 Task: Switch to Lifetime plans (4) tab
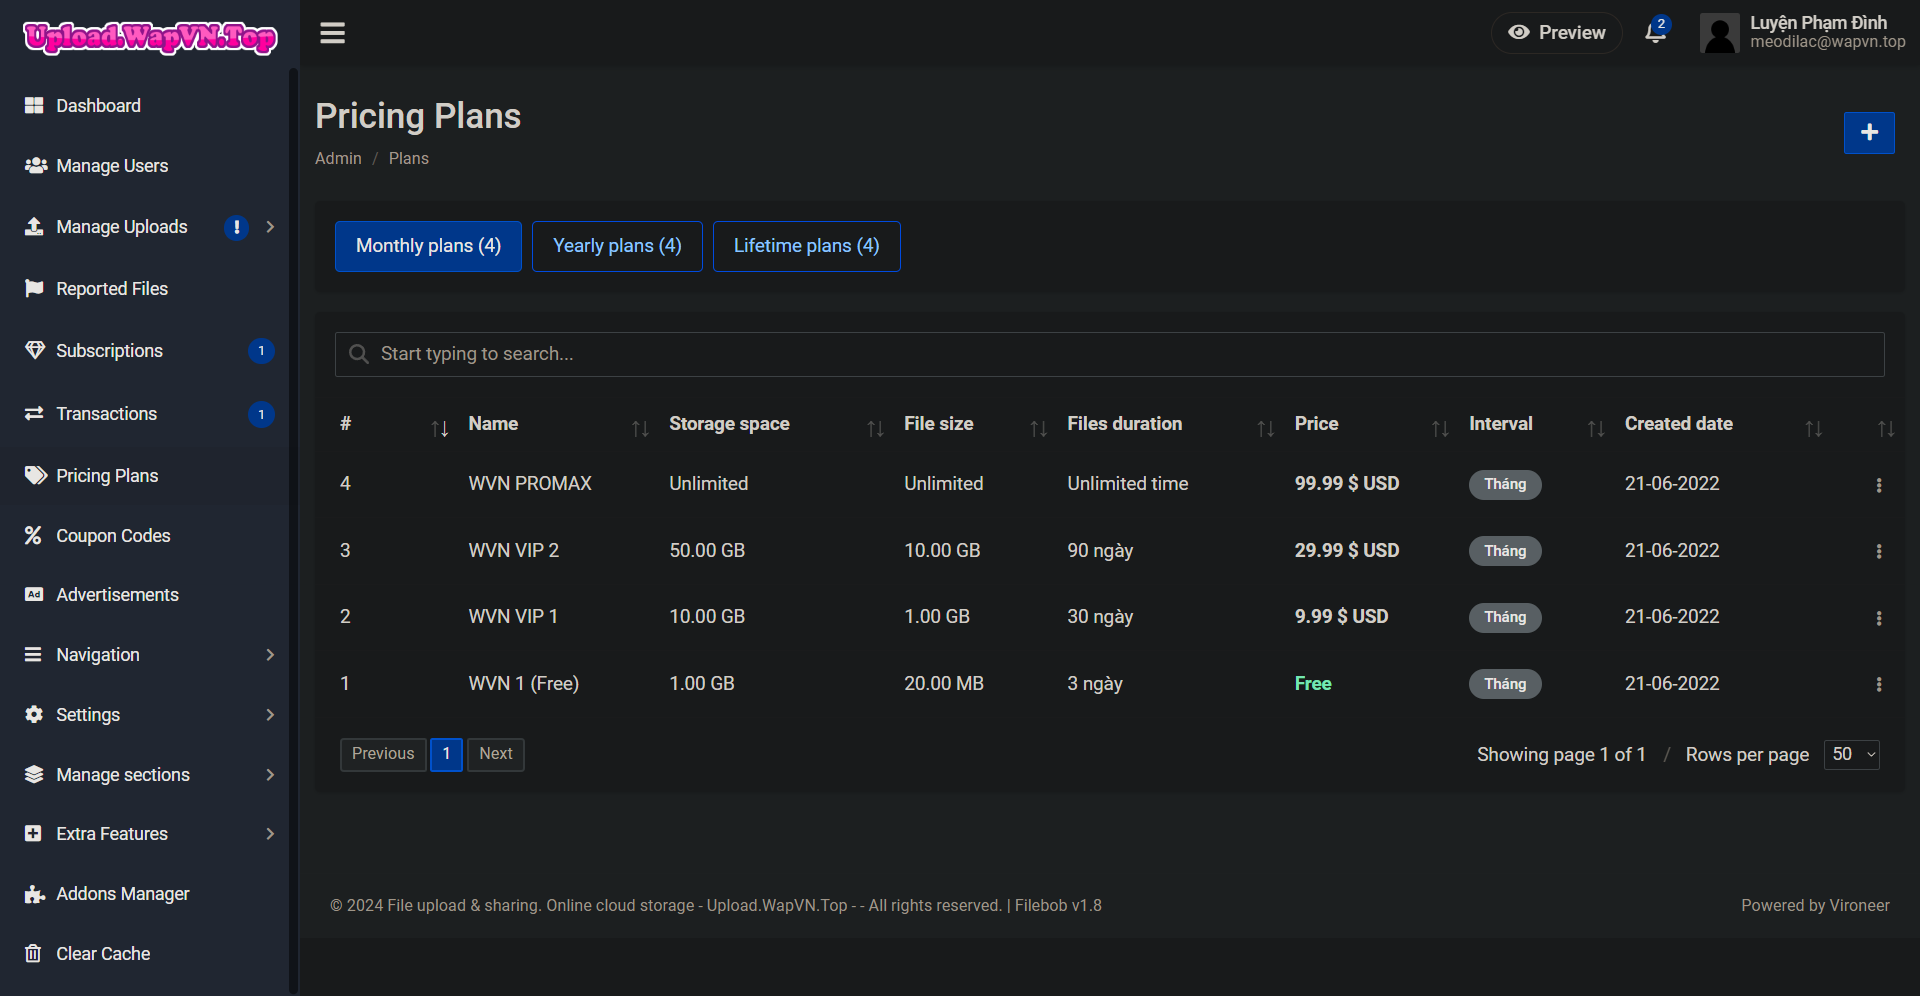[x=806, y=246]
